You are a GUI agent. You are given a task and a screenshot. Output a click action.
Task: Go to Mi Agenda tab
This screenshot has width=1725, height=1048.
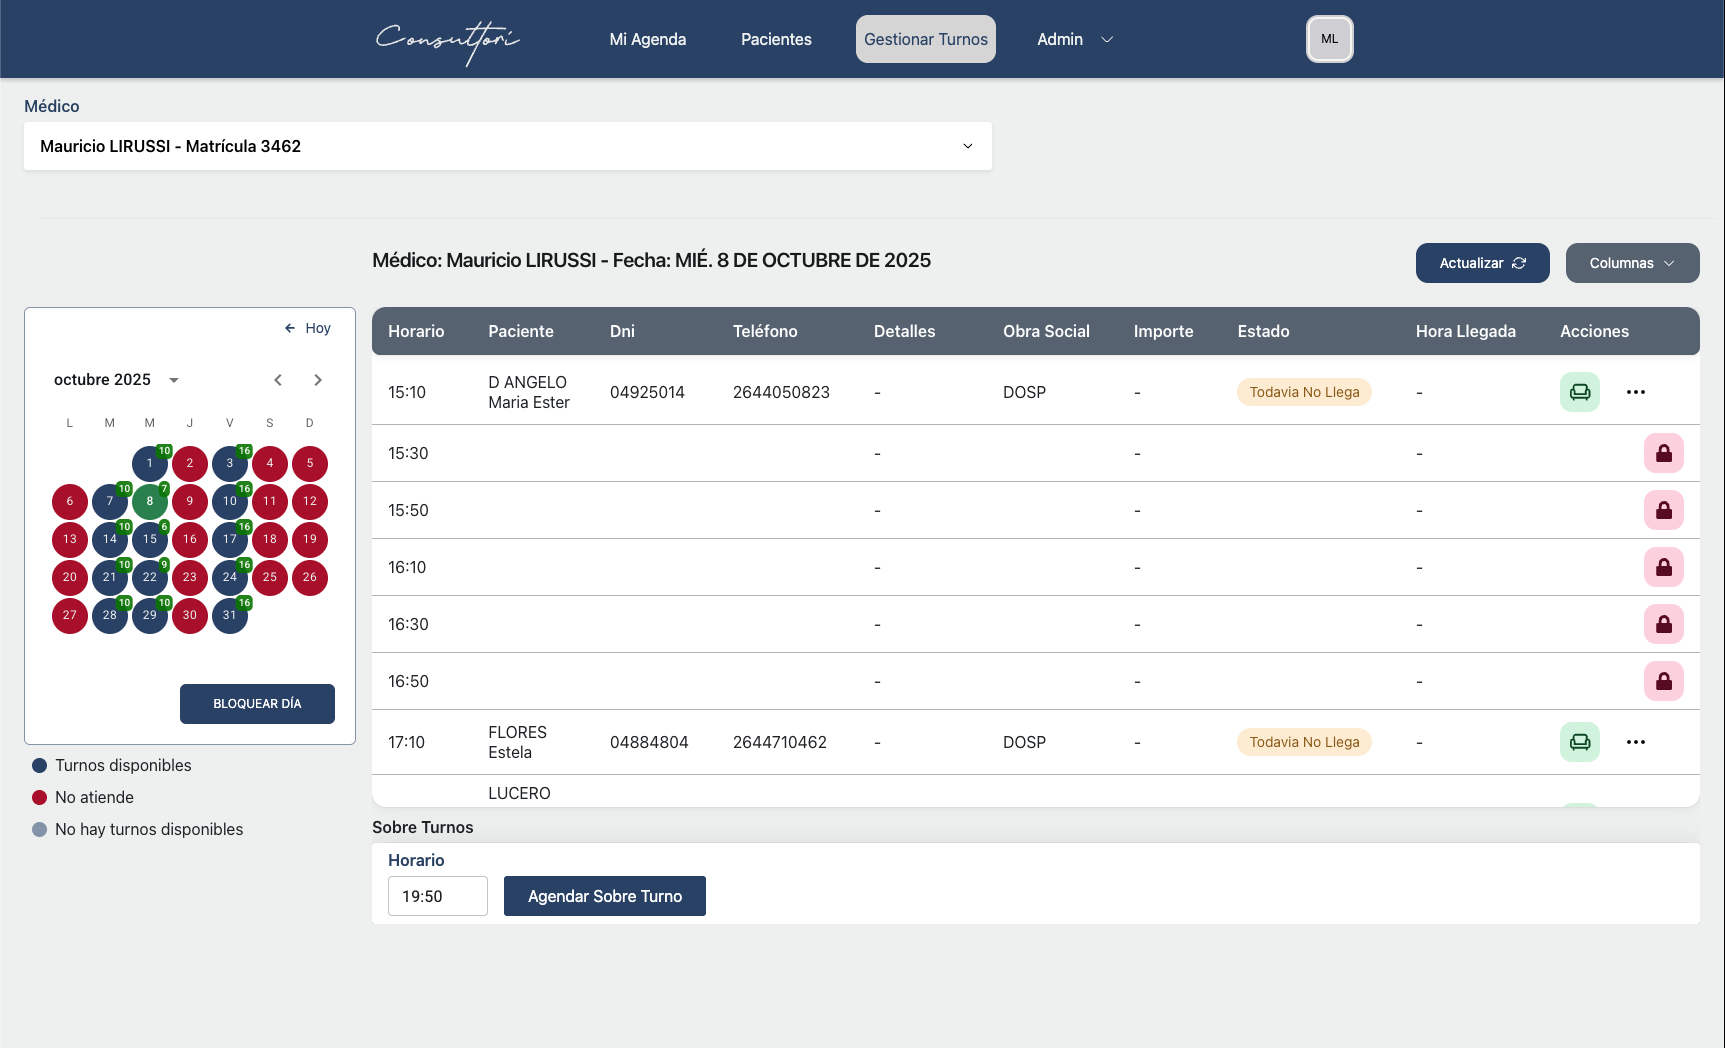pos(647,39)
